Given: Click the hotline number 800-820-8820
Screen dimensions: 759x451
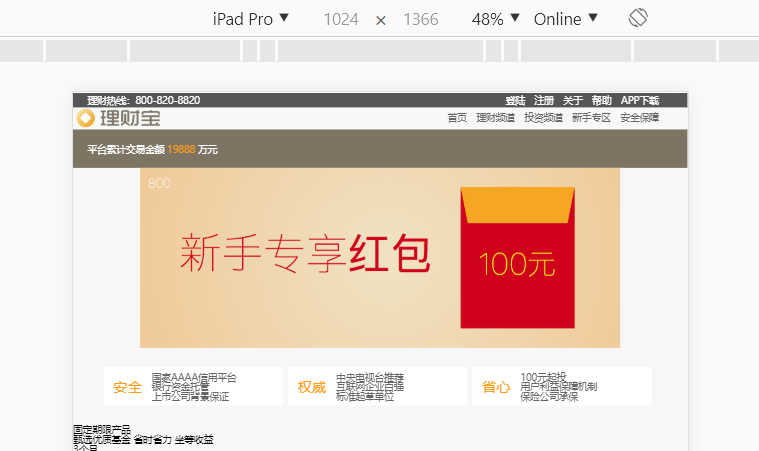Looking at the screenshot, I should tap(167, 100).
